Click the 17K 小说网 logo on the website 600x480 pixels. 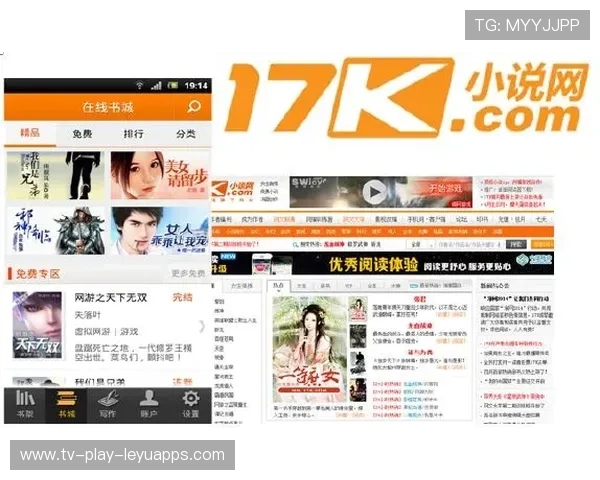[x=233, y=190]
